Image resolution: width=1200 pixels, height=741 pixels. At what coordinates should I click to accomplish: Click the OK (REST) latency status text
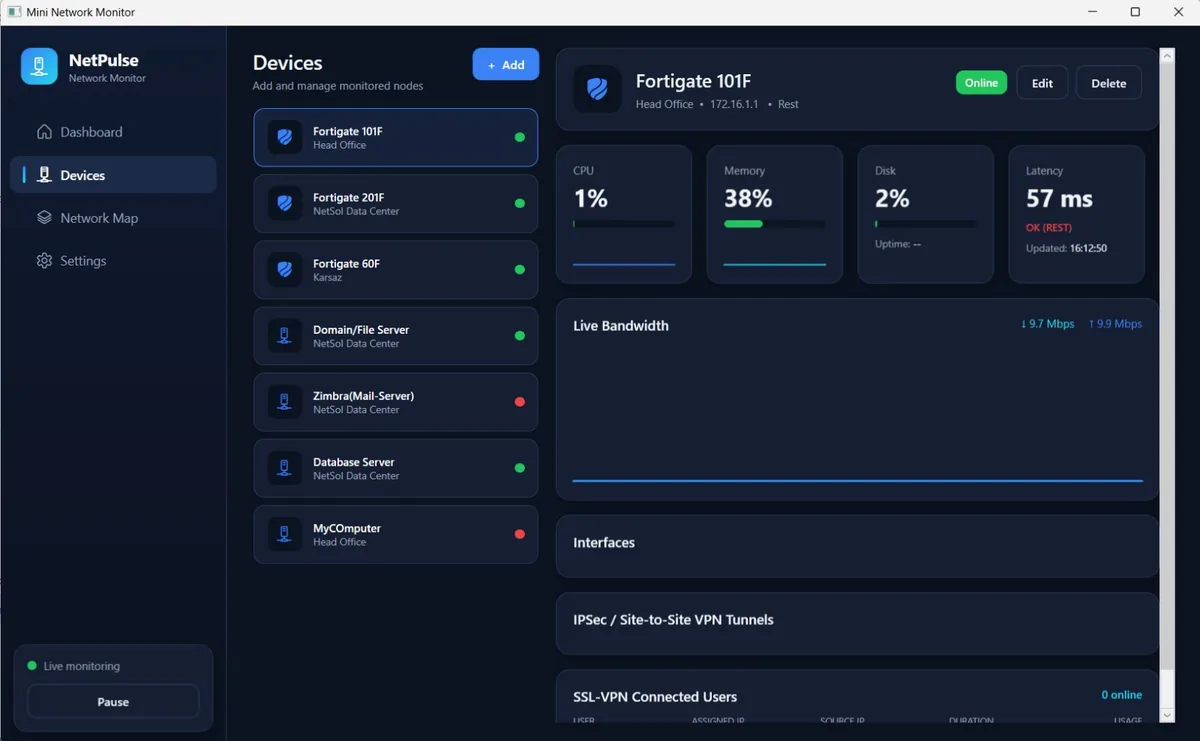point(1048,228)
